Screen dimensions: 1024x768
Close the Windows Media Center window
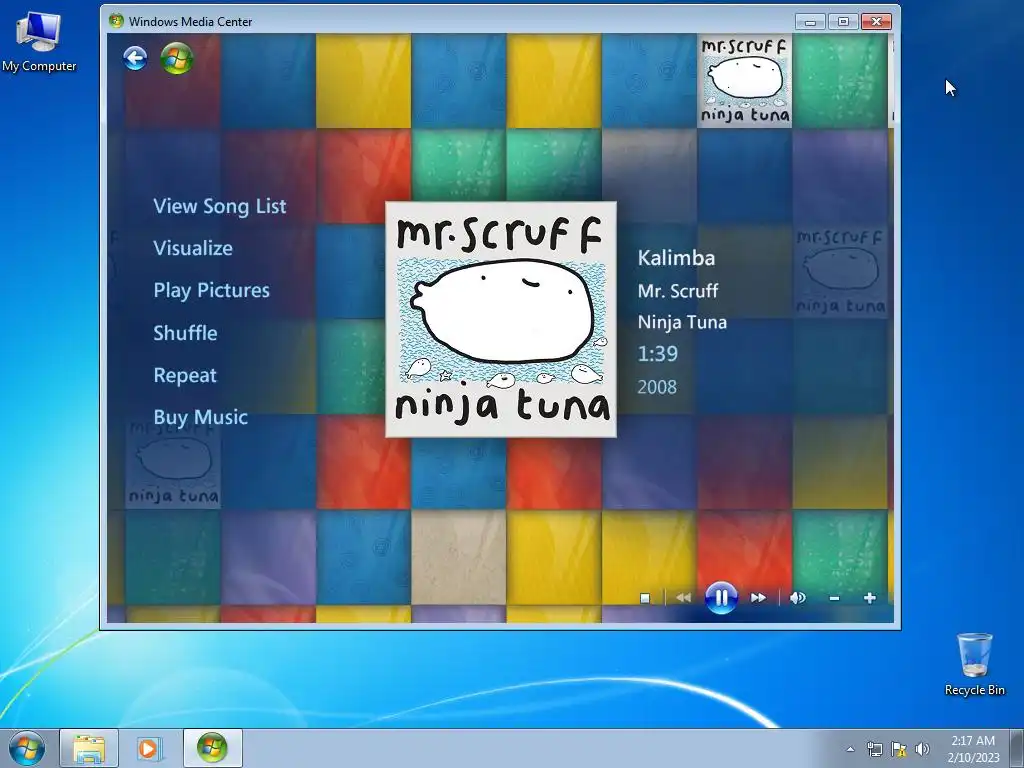876,22
